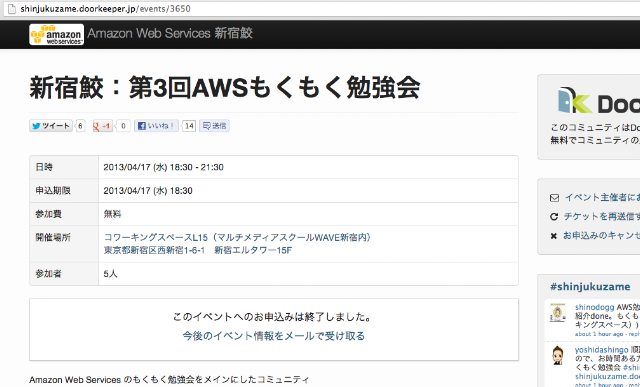Click the 申込期限 row label

click(53, 191)
